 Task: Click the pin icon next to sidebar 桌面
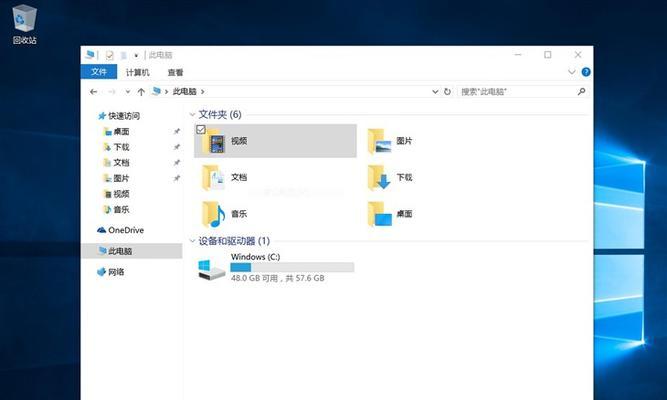coord(177,131)
